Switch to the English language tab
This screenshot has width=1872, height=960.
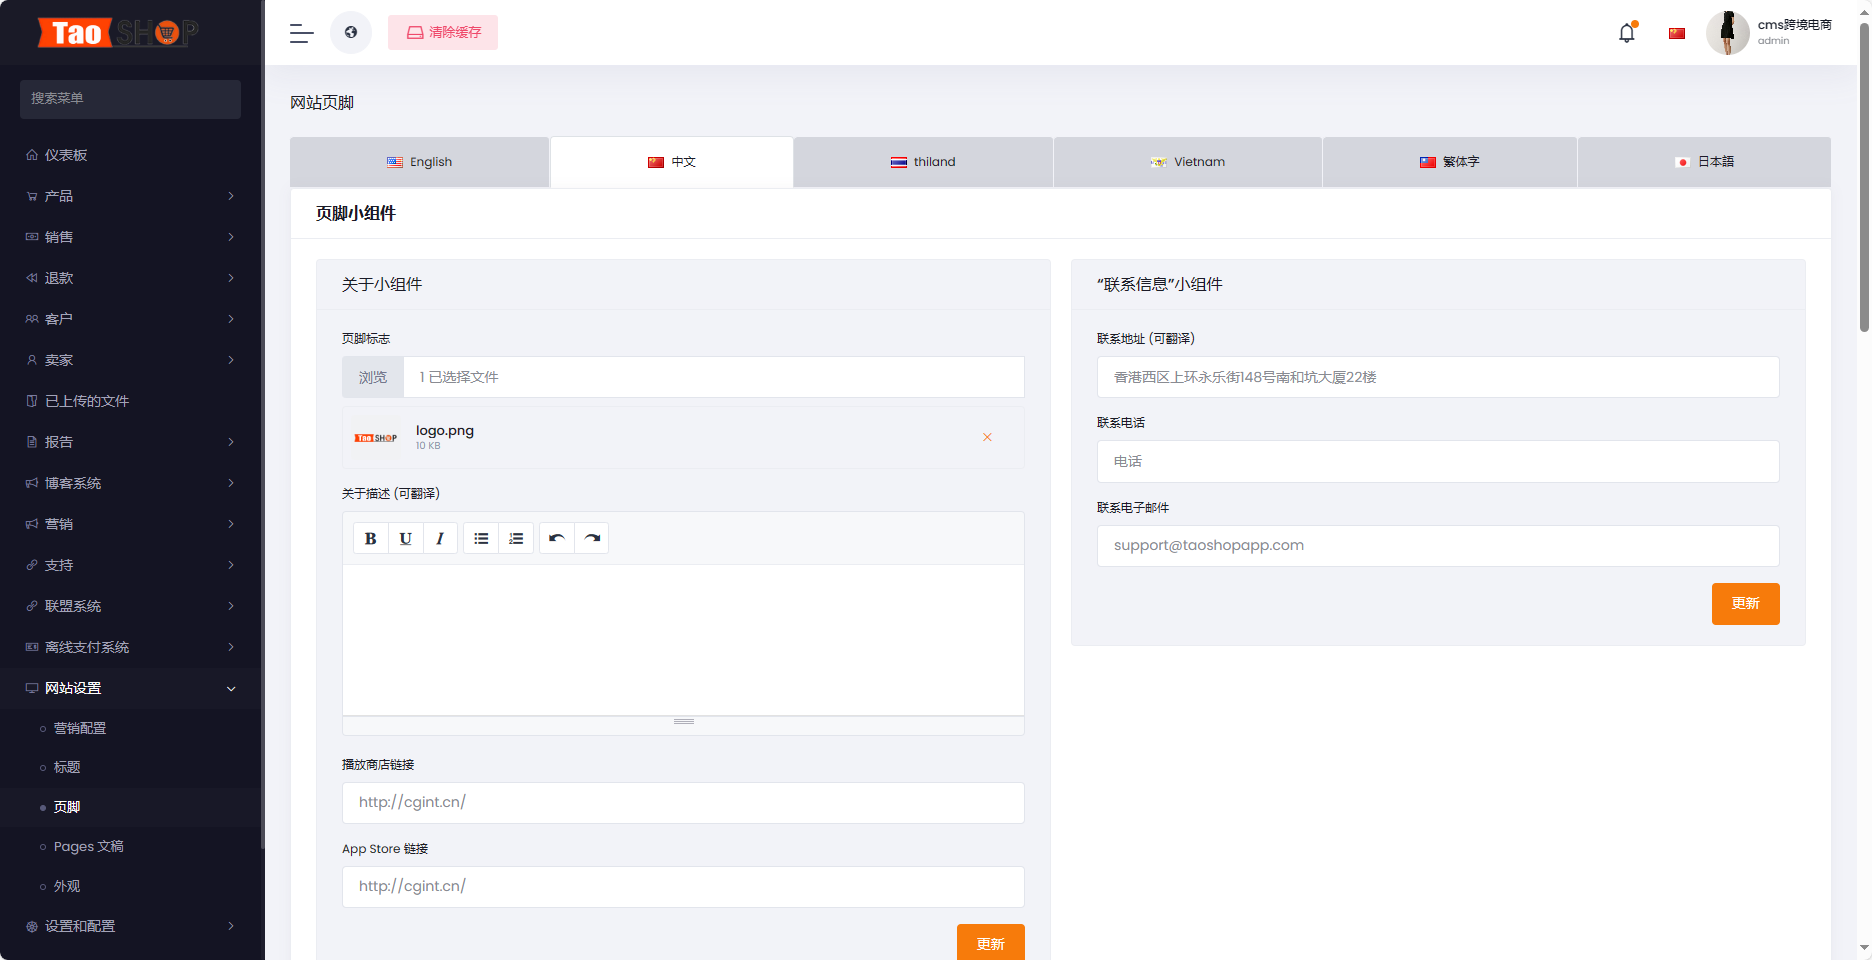pyautogui.click(x=420, y=162)
